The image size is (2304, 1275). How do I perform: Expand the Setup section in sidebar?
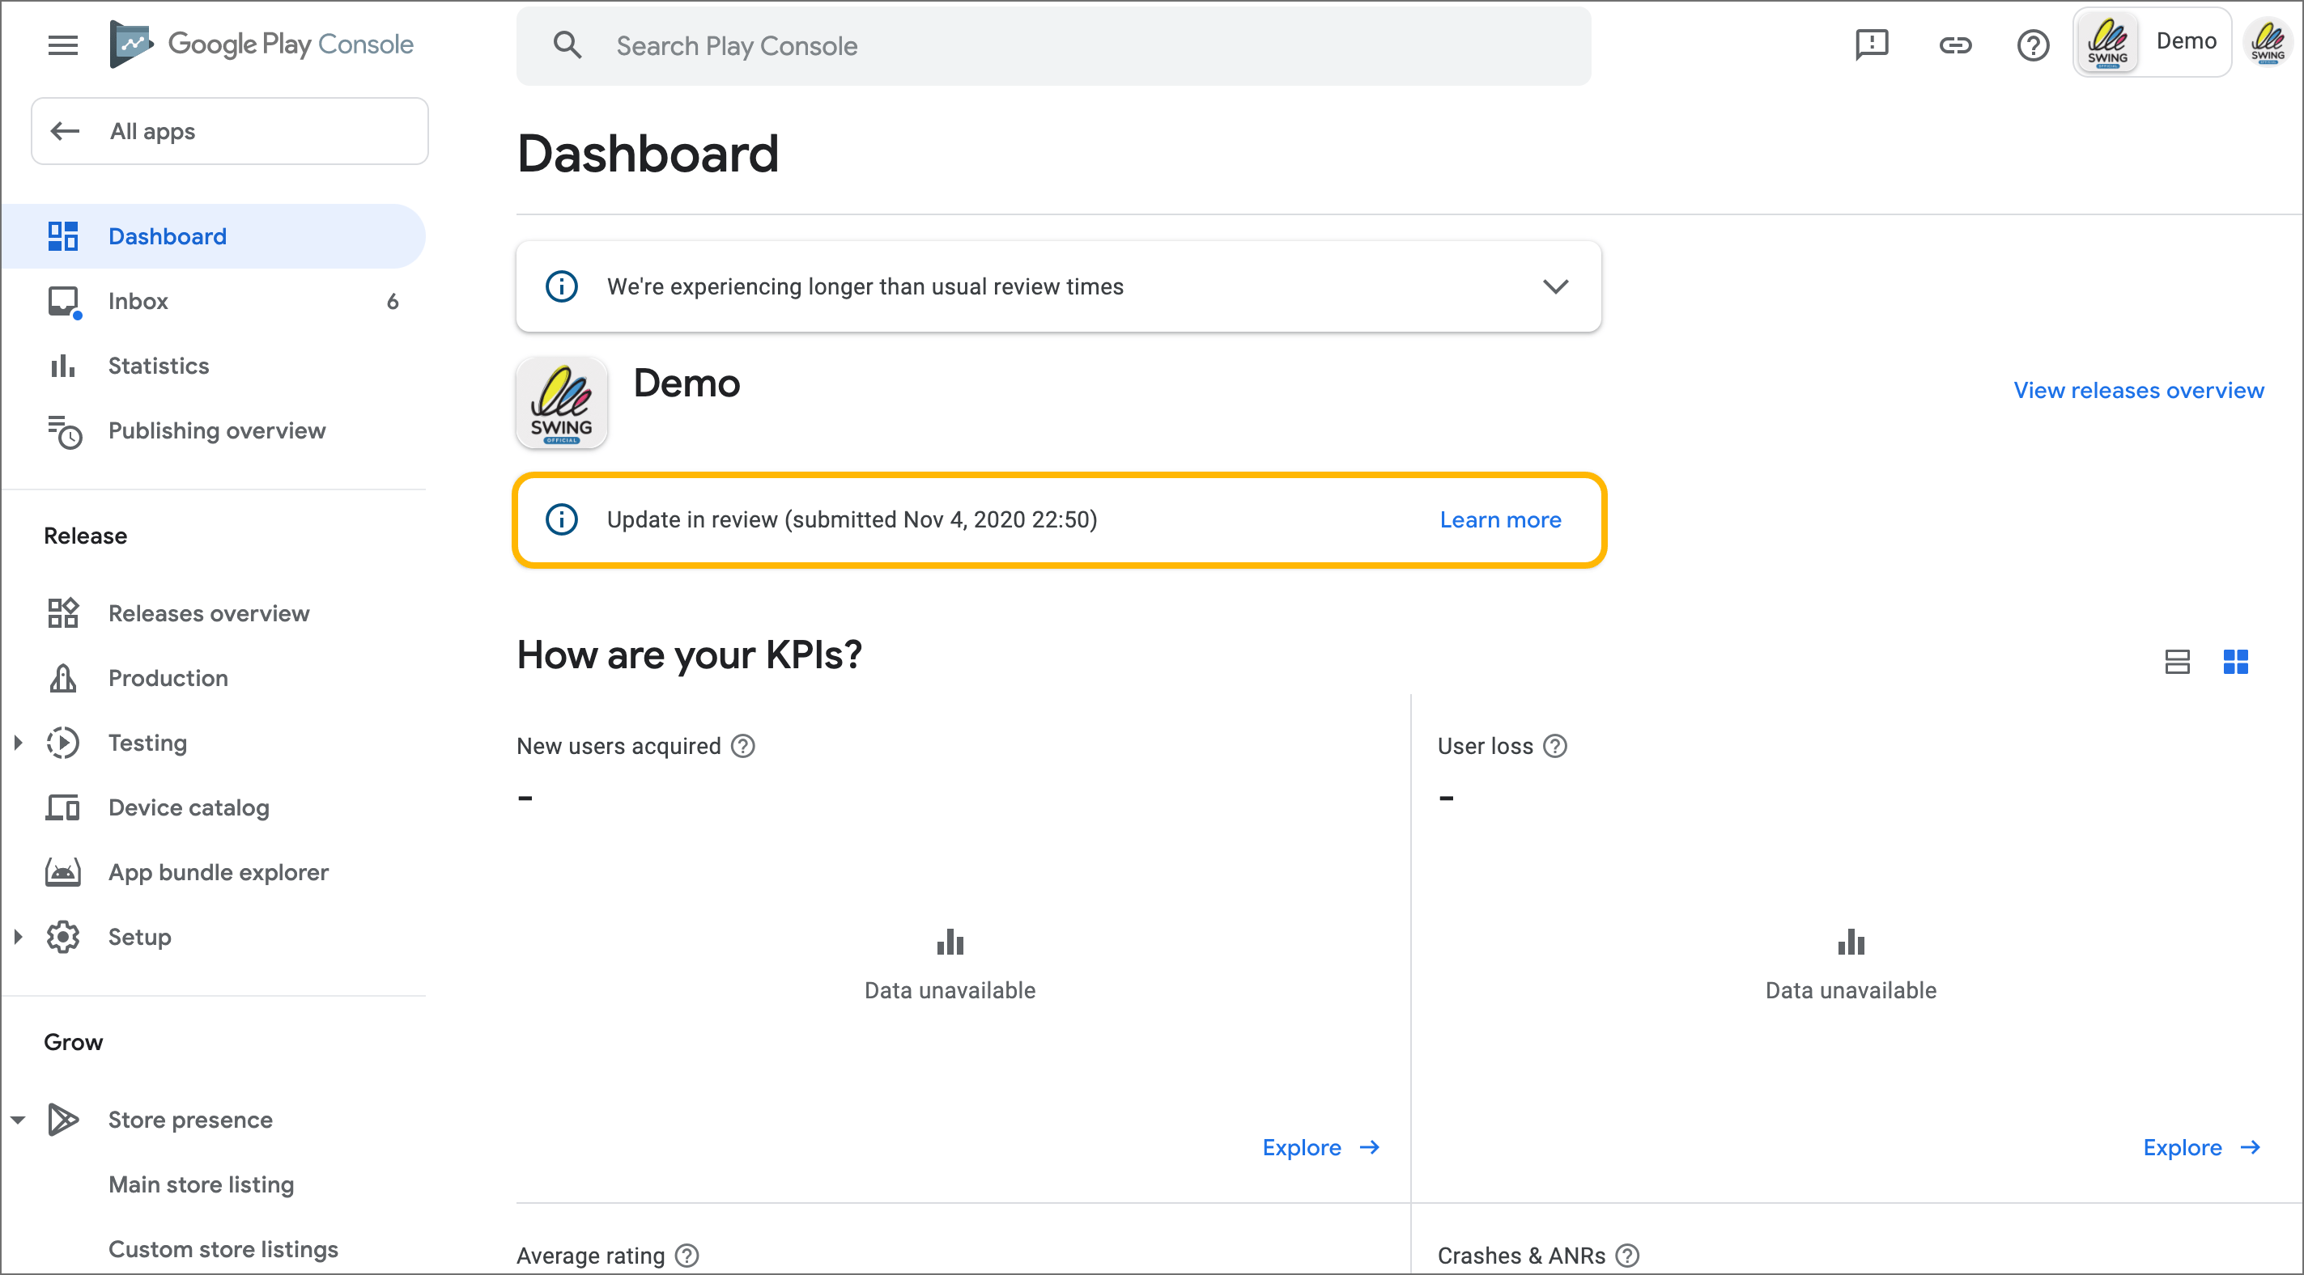18,937
